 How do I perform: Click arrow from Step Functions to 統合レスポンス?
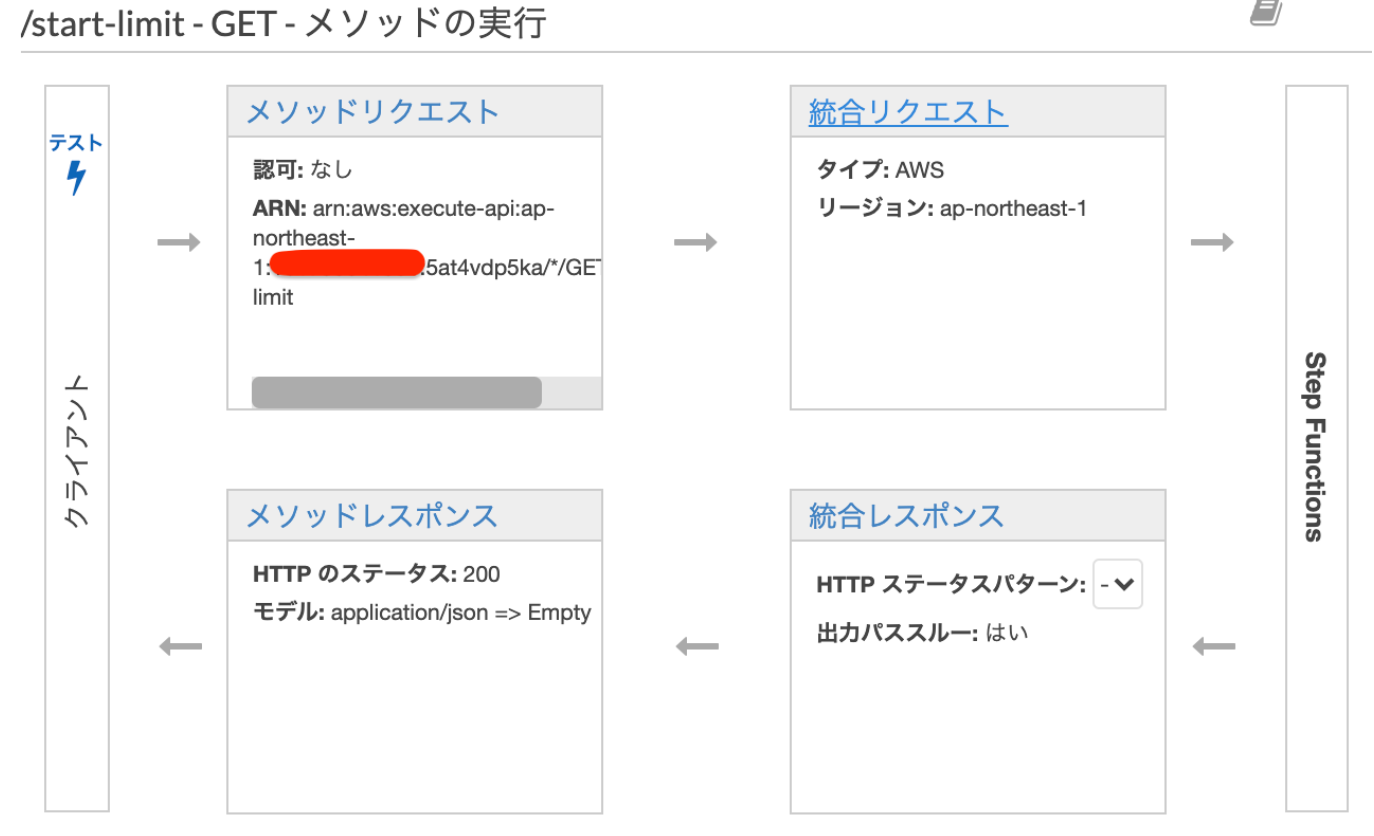pos(1214,647)
